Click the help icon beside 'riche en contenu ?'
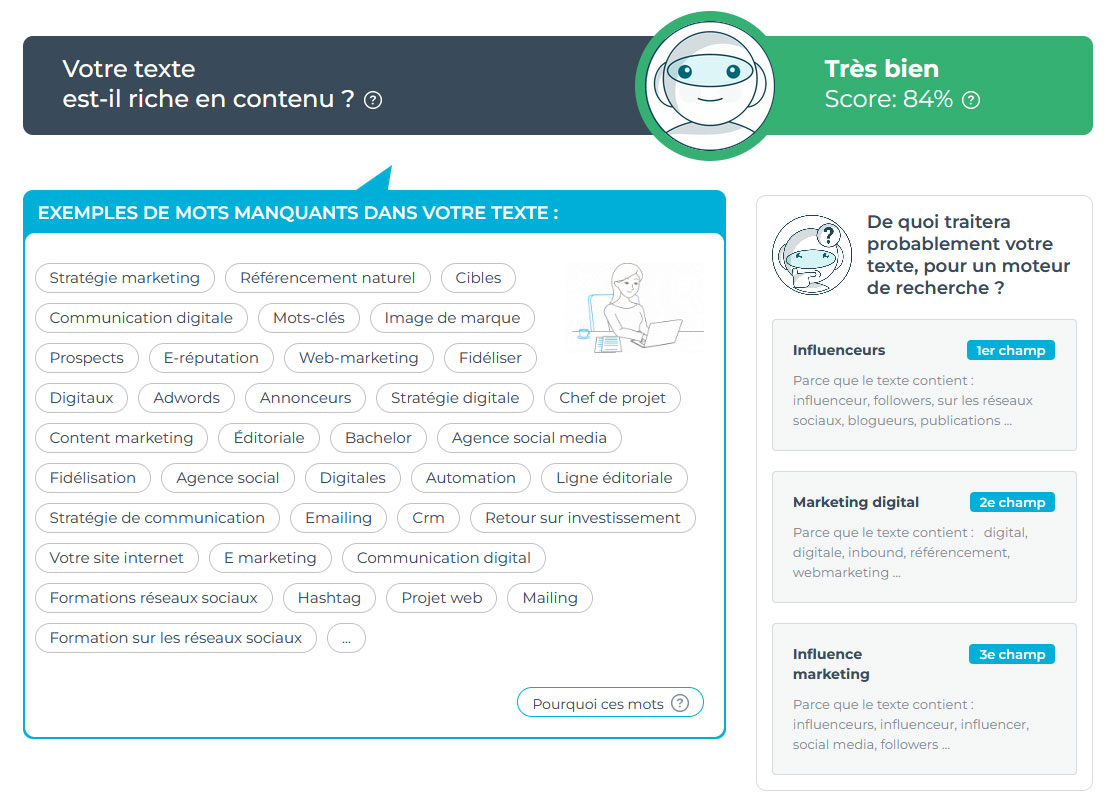 click(373, 100)
